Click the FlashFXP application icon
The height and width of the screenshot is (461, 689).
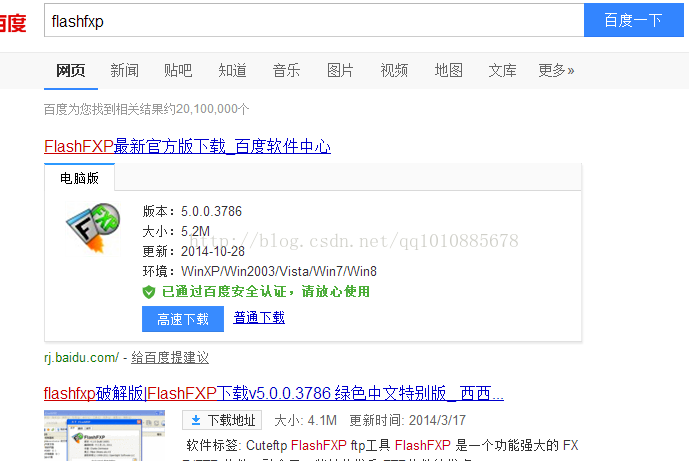[x=93, y=229]
